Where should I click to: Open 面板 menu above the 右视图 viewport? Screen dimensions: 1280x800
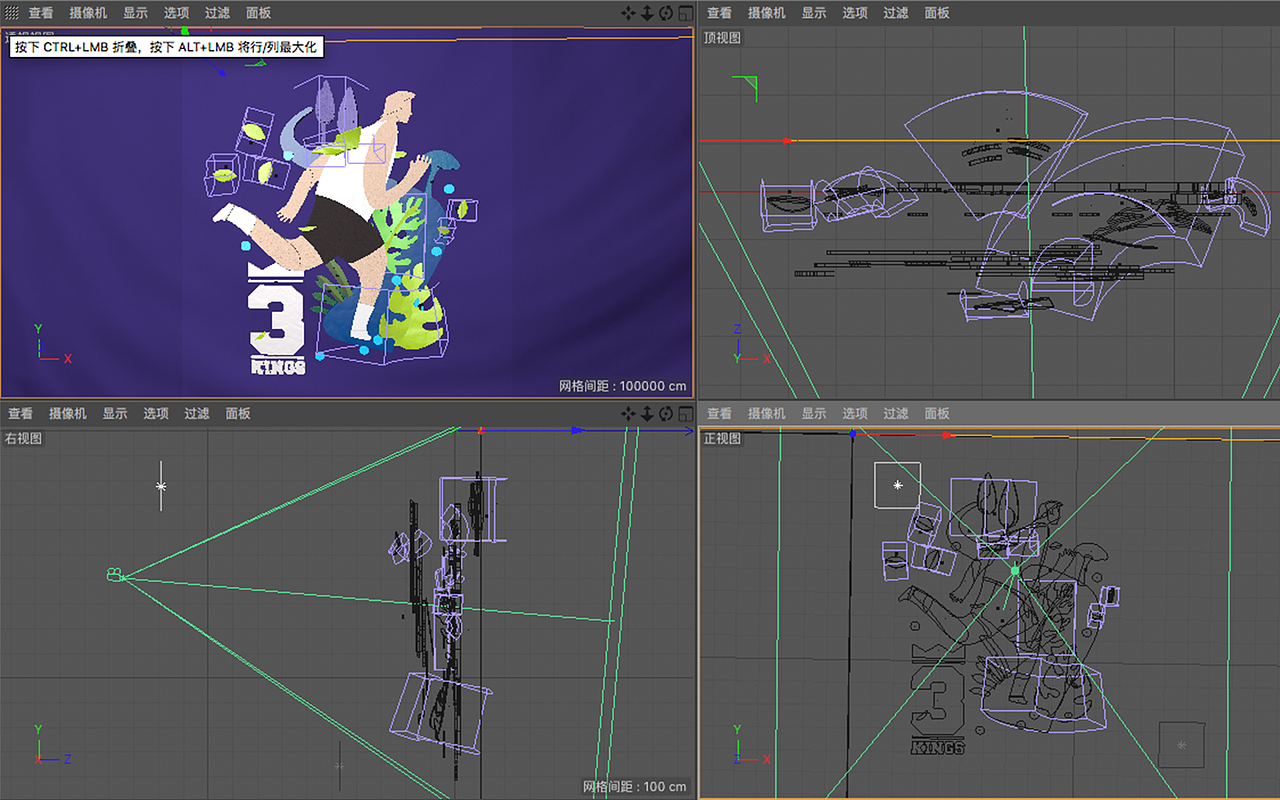click(238, 413)
